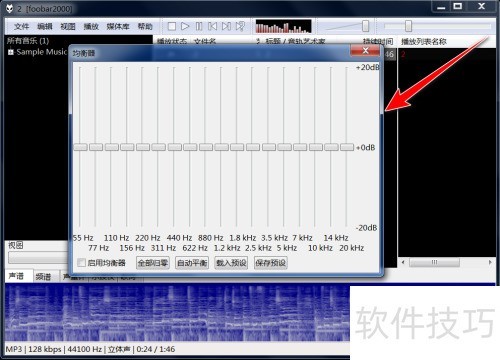Click the 视图 filter dropdown box

click(x=39, y=258)
